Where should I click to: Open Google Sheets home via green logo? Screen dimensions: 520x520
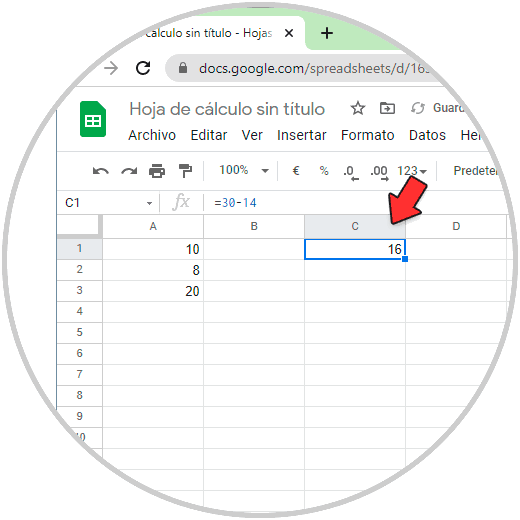tap(93, 119)
